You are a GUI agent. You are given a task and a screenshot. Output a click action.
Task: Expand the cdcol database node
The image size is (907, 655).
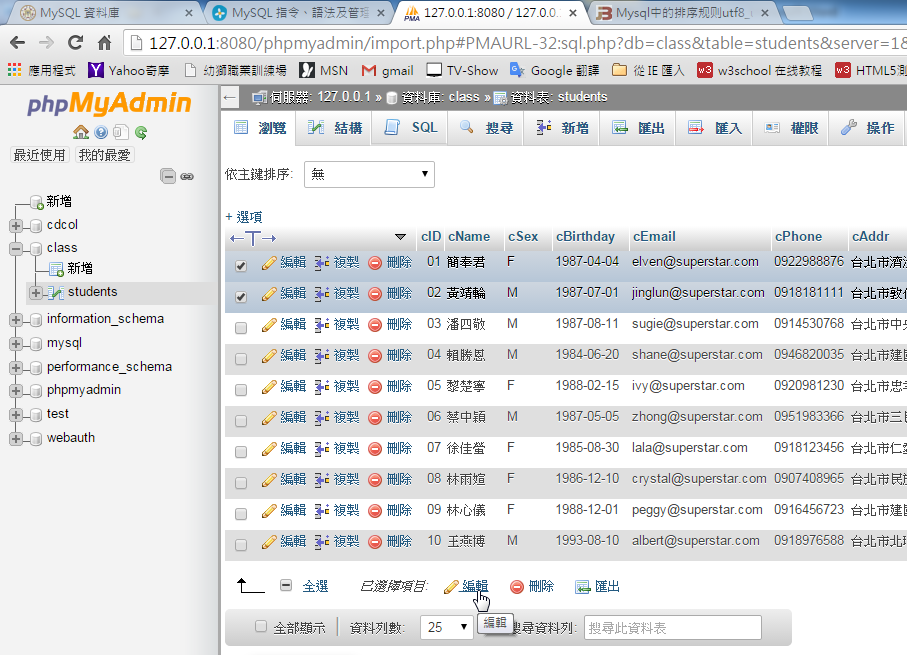16,226
